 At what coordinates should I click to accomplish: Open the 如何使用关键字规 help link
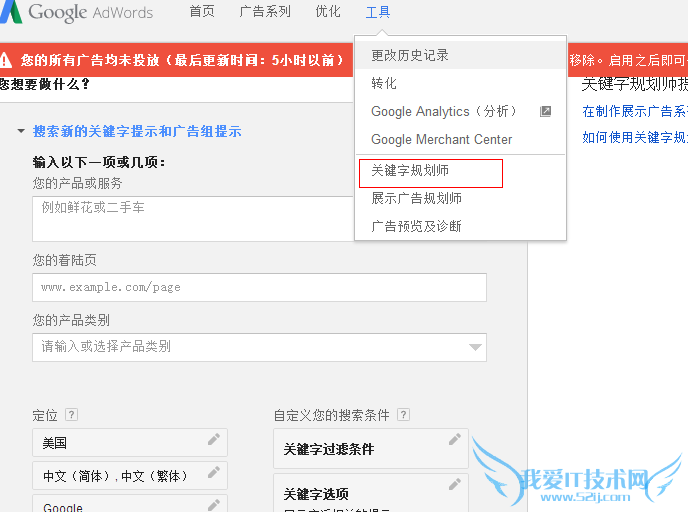coord(635,138)
